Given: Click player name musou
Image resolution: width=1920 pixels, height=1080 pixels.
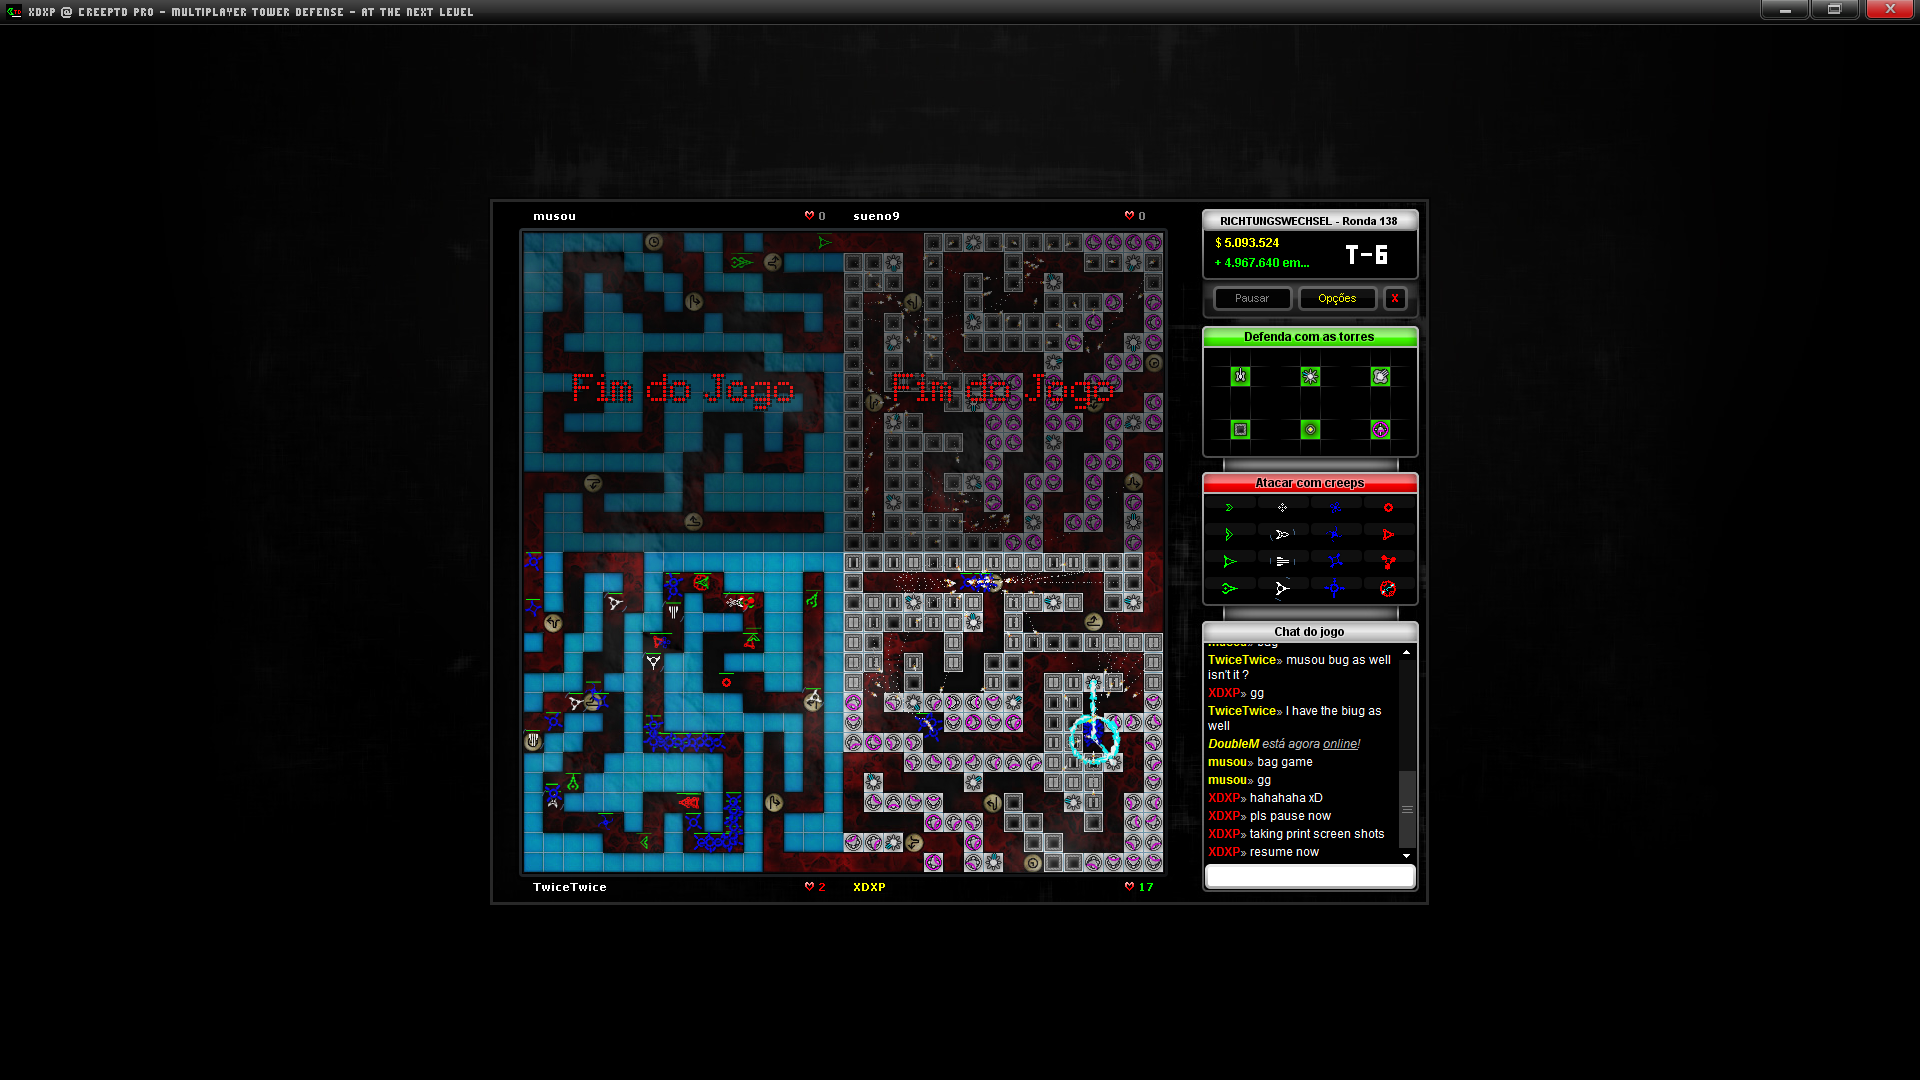Looking at the screenshot, I should click(x=554, y=216).
